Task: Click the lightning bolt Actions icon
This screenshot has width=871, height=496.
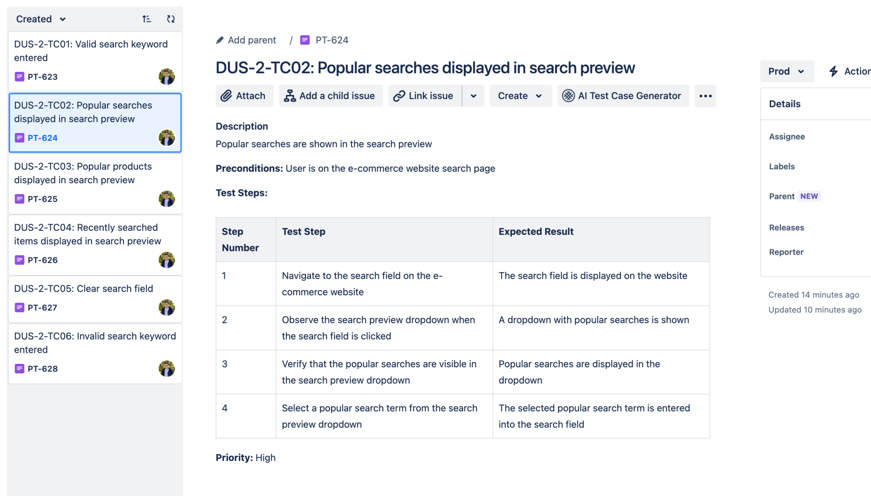Action: [x=833, y=72]
